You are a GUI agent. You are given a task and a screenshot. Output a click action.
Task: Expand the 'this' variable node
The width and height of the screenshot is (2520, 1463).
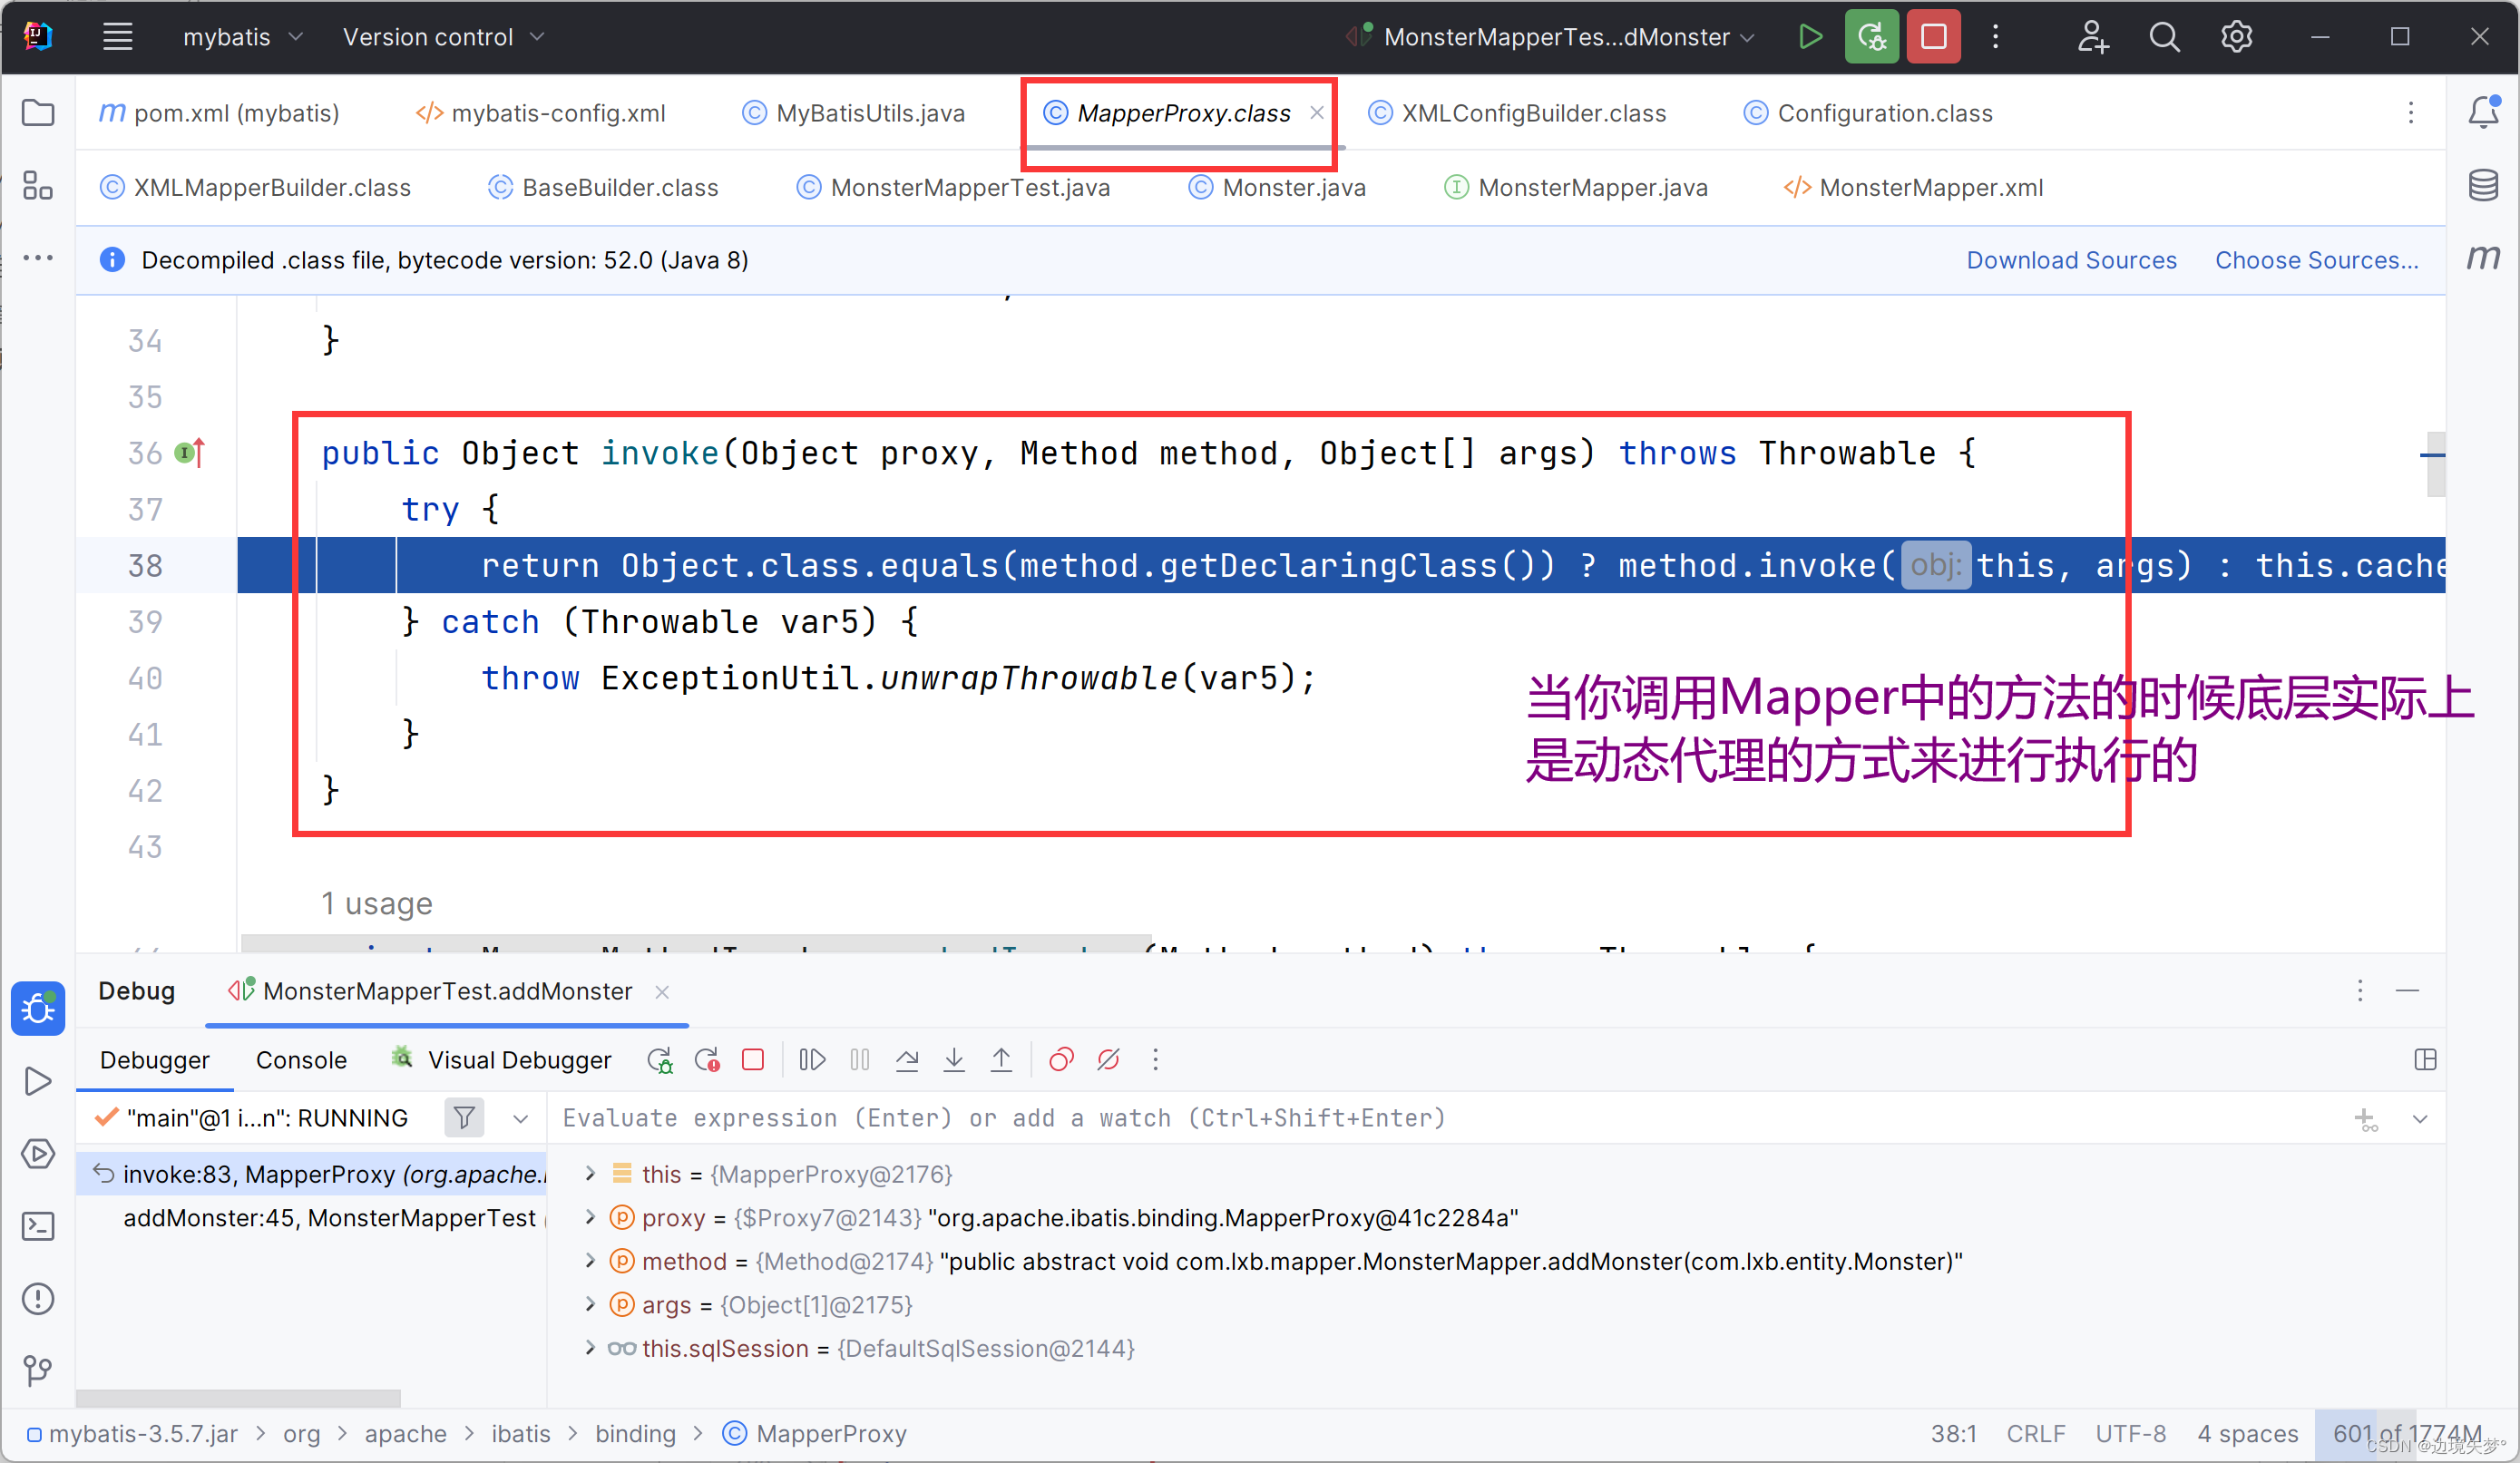click(590, 1174)
